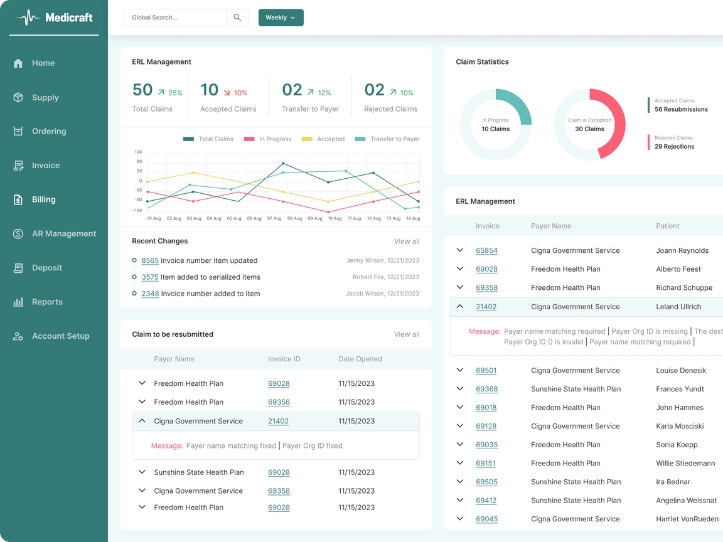
Task: Open invoice link 8565 in Recent Changes
Action: click(x=149, y=261)
